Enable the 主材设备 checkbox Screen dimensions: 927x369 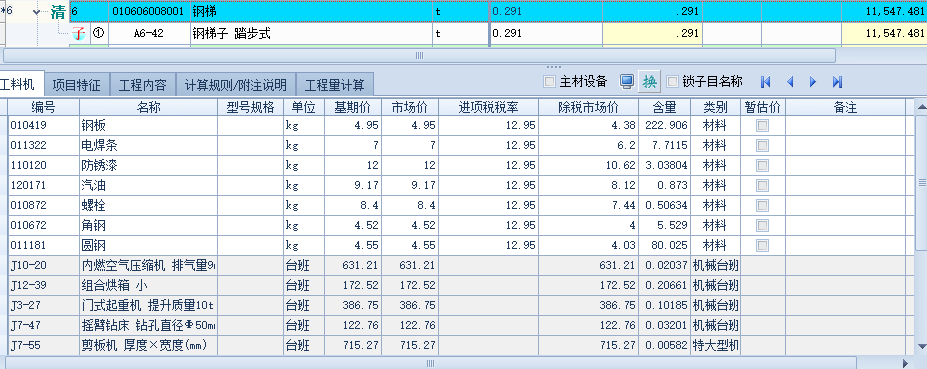click(x=549, y=82)
